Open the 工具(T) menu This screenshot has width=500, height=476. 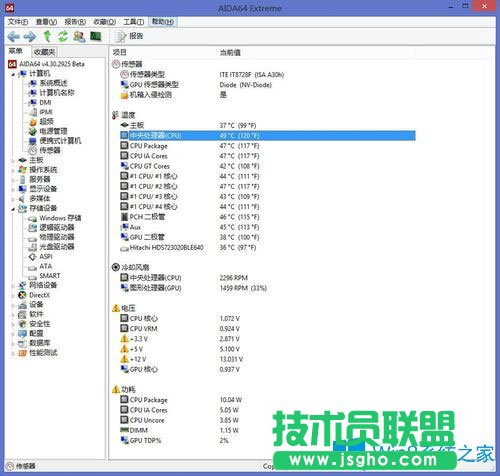click(x=134, y=22)
